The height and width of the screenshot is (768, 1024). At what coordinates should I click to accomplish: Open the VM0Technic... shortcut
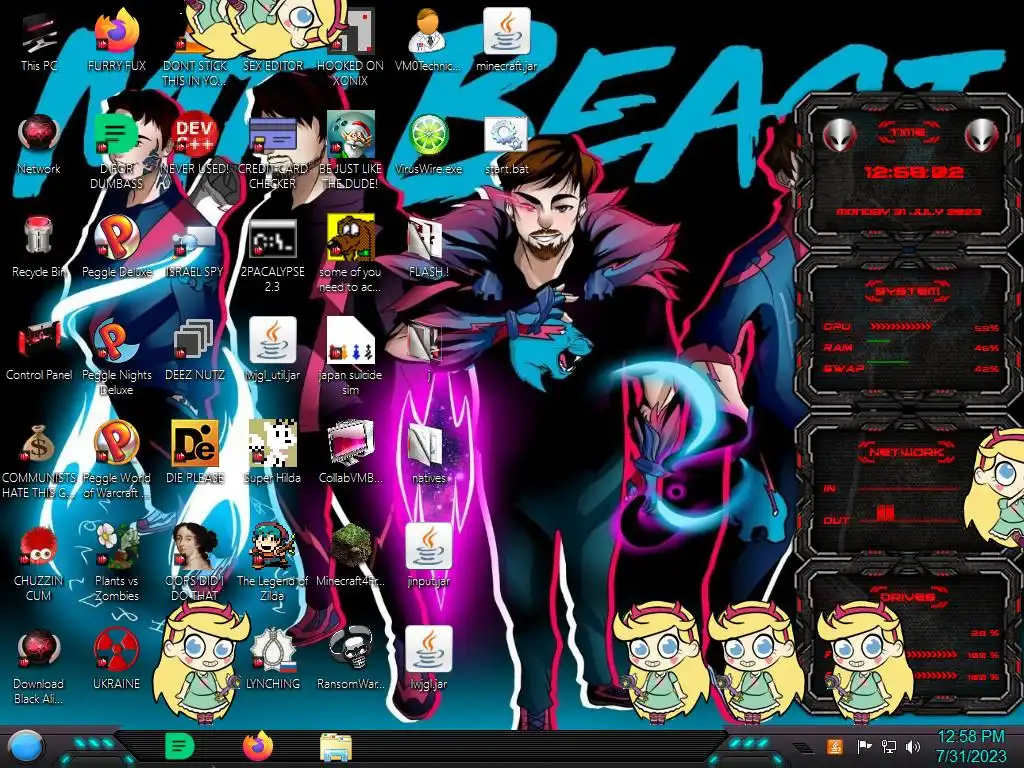click(x=428, y=39)
